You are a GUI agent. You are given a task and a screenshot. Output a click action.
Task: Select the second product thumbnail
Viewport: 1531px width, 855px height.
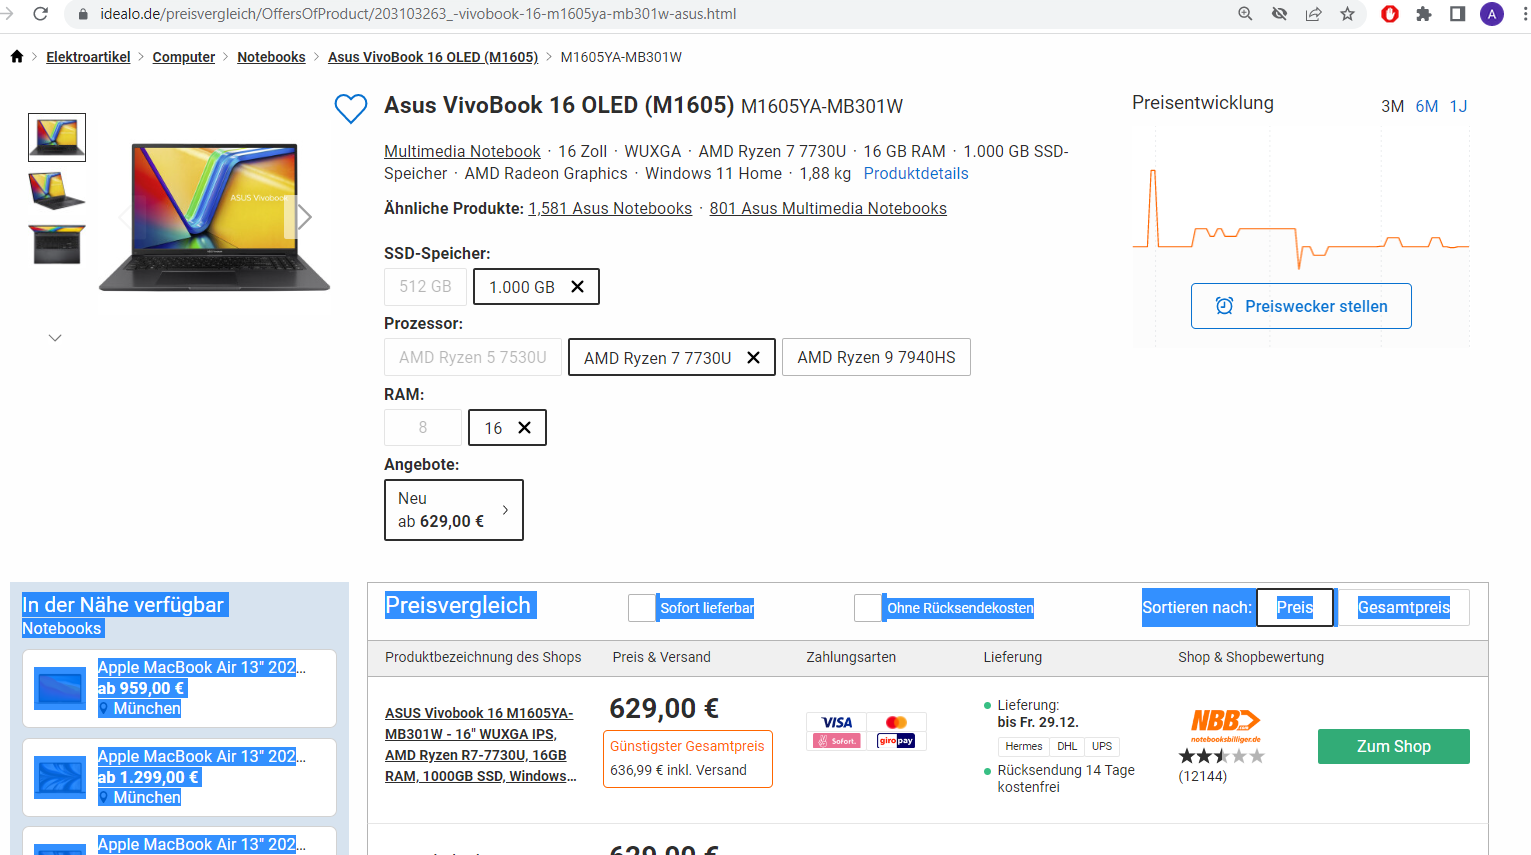pos(57,190)
